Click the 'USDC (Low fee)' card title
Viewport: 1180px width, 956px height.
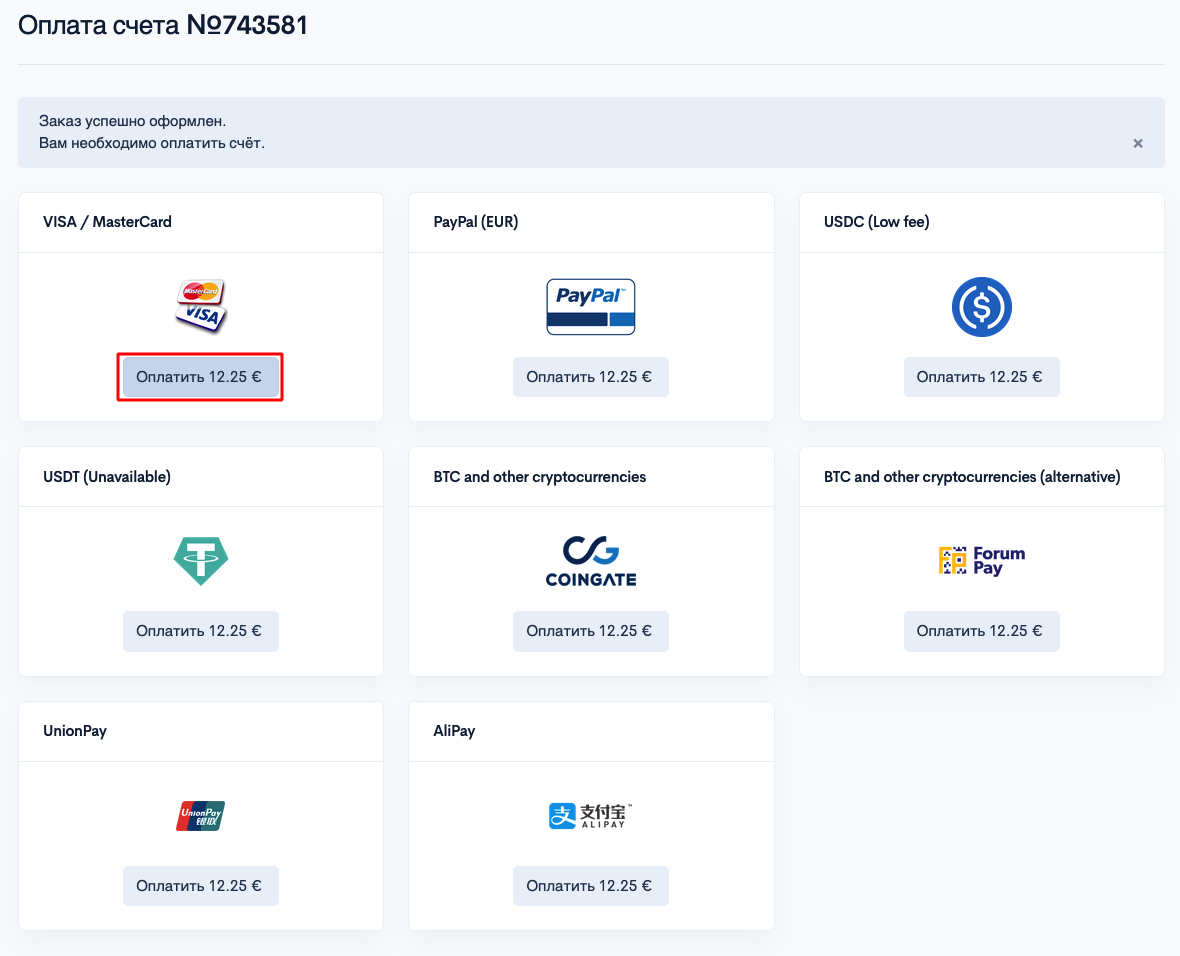click(x=877, y=222)
